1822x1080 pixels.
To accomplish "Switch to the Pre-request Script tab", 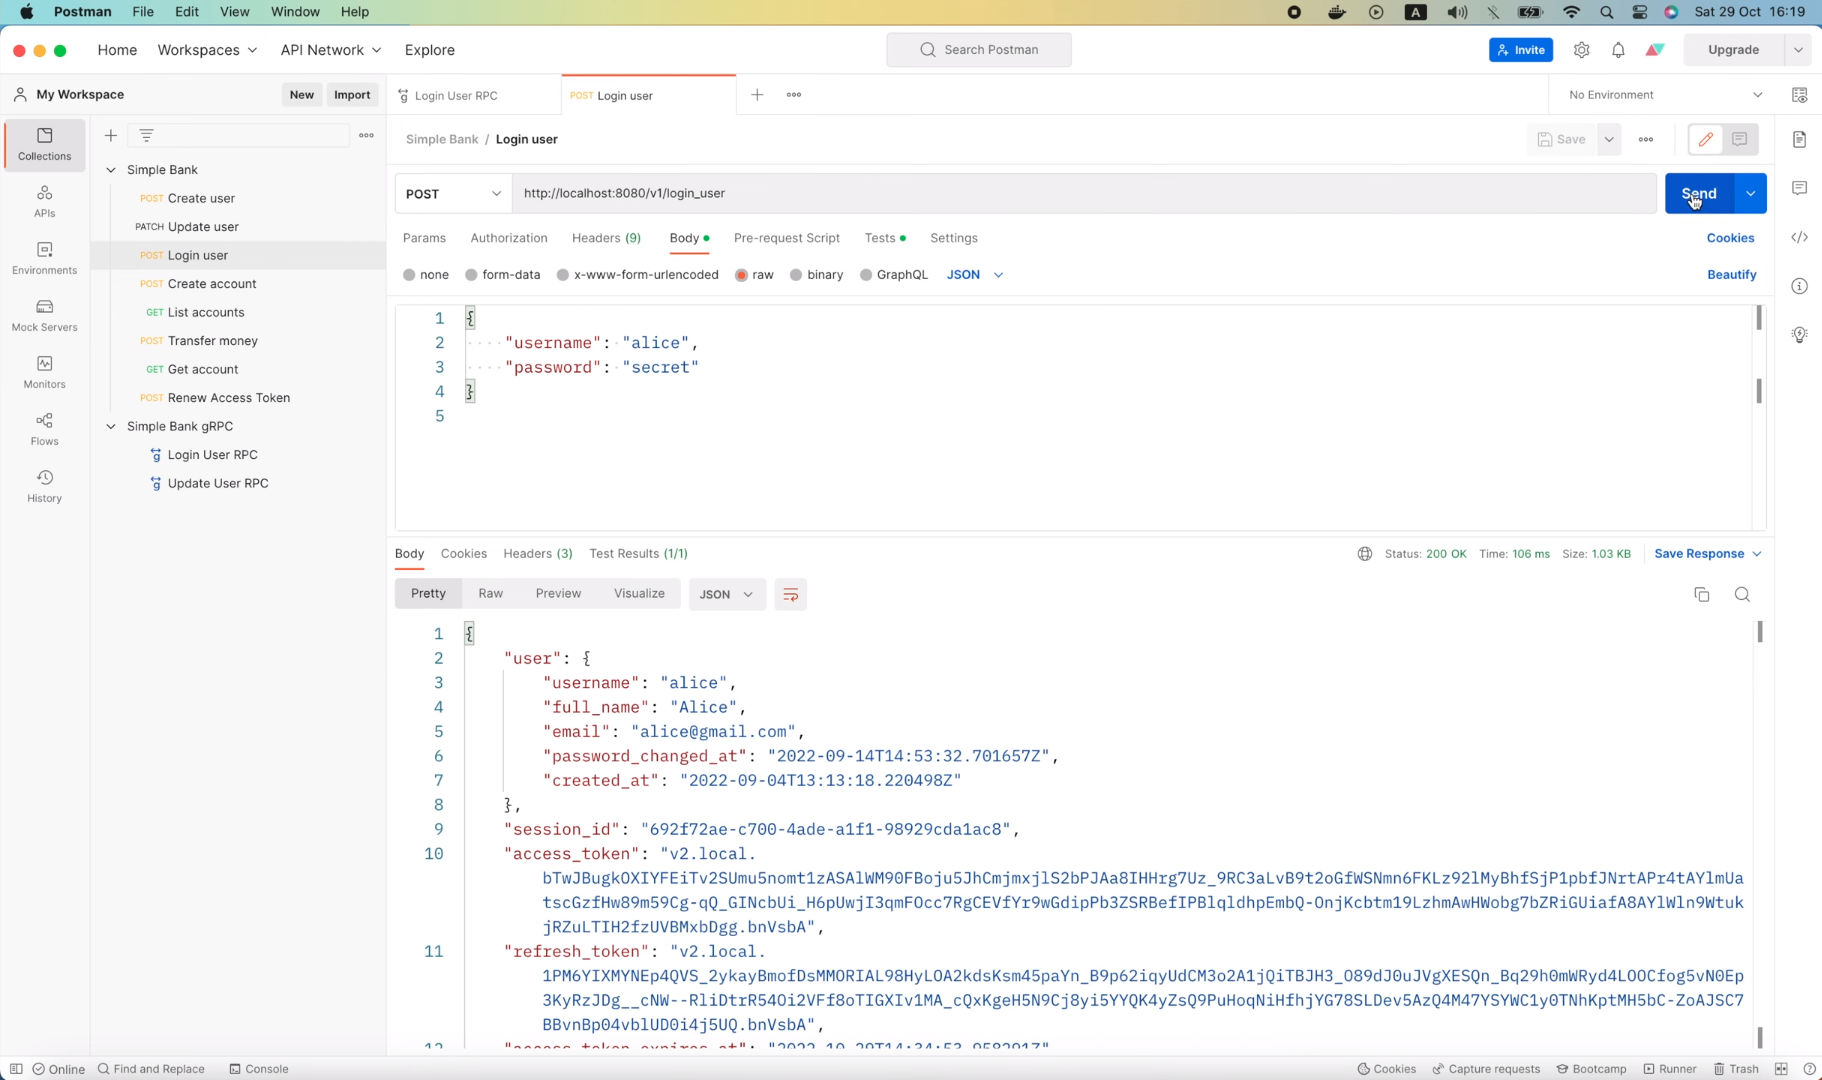I will click(x=787, y=238).
